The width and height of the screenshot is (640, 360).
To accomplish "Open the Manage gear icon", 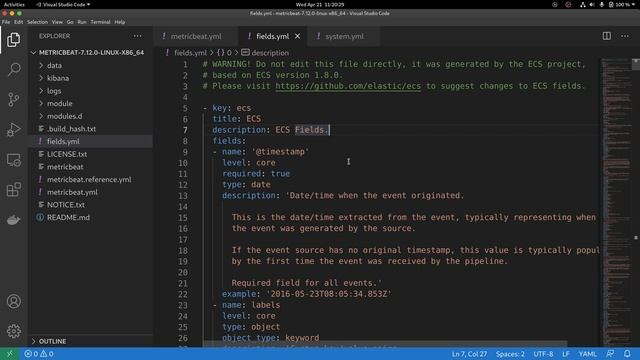I will pyautogui.click(x=13, y=331).
